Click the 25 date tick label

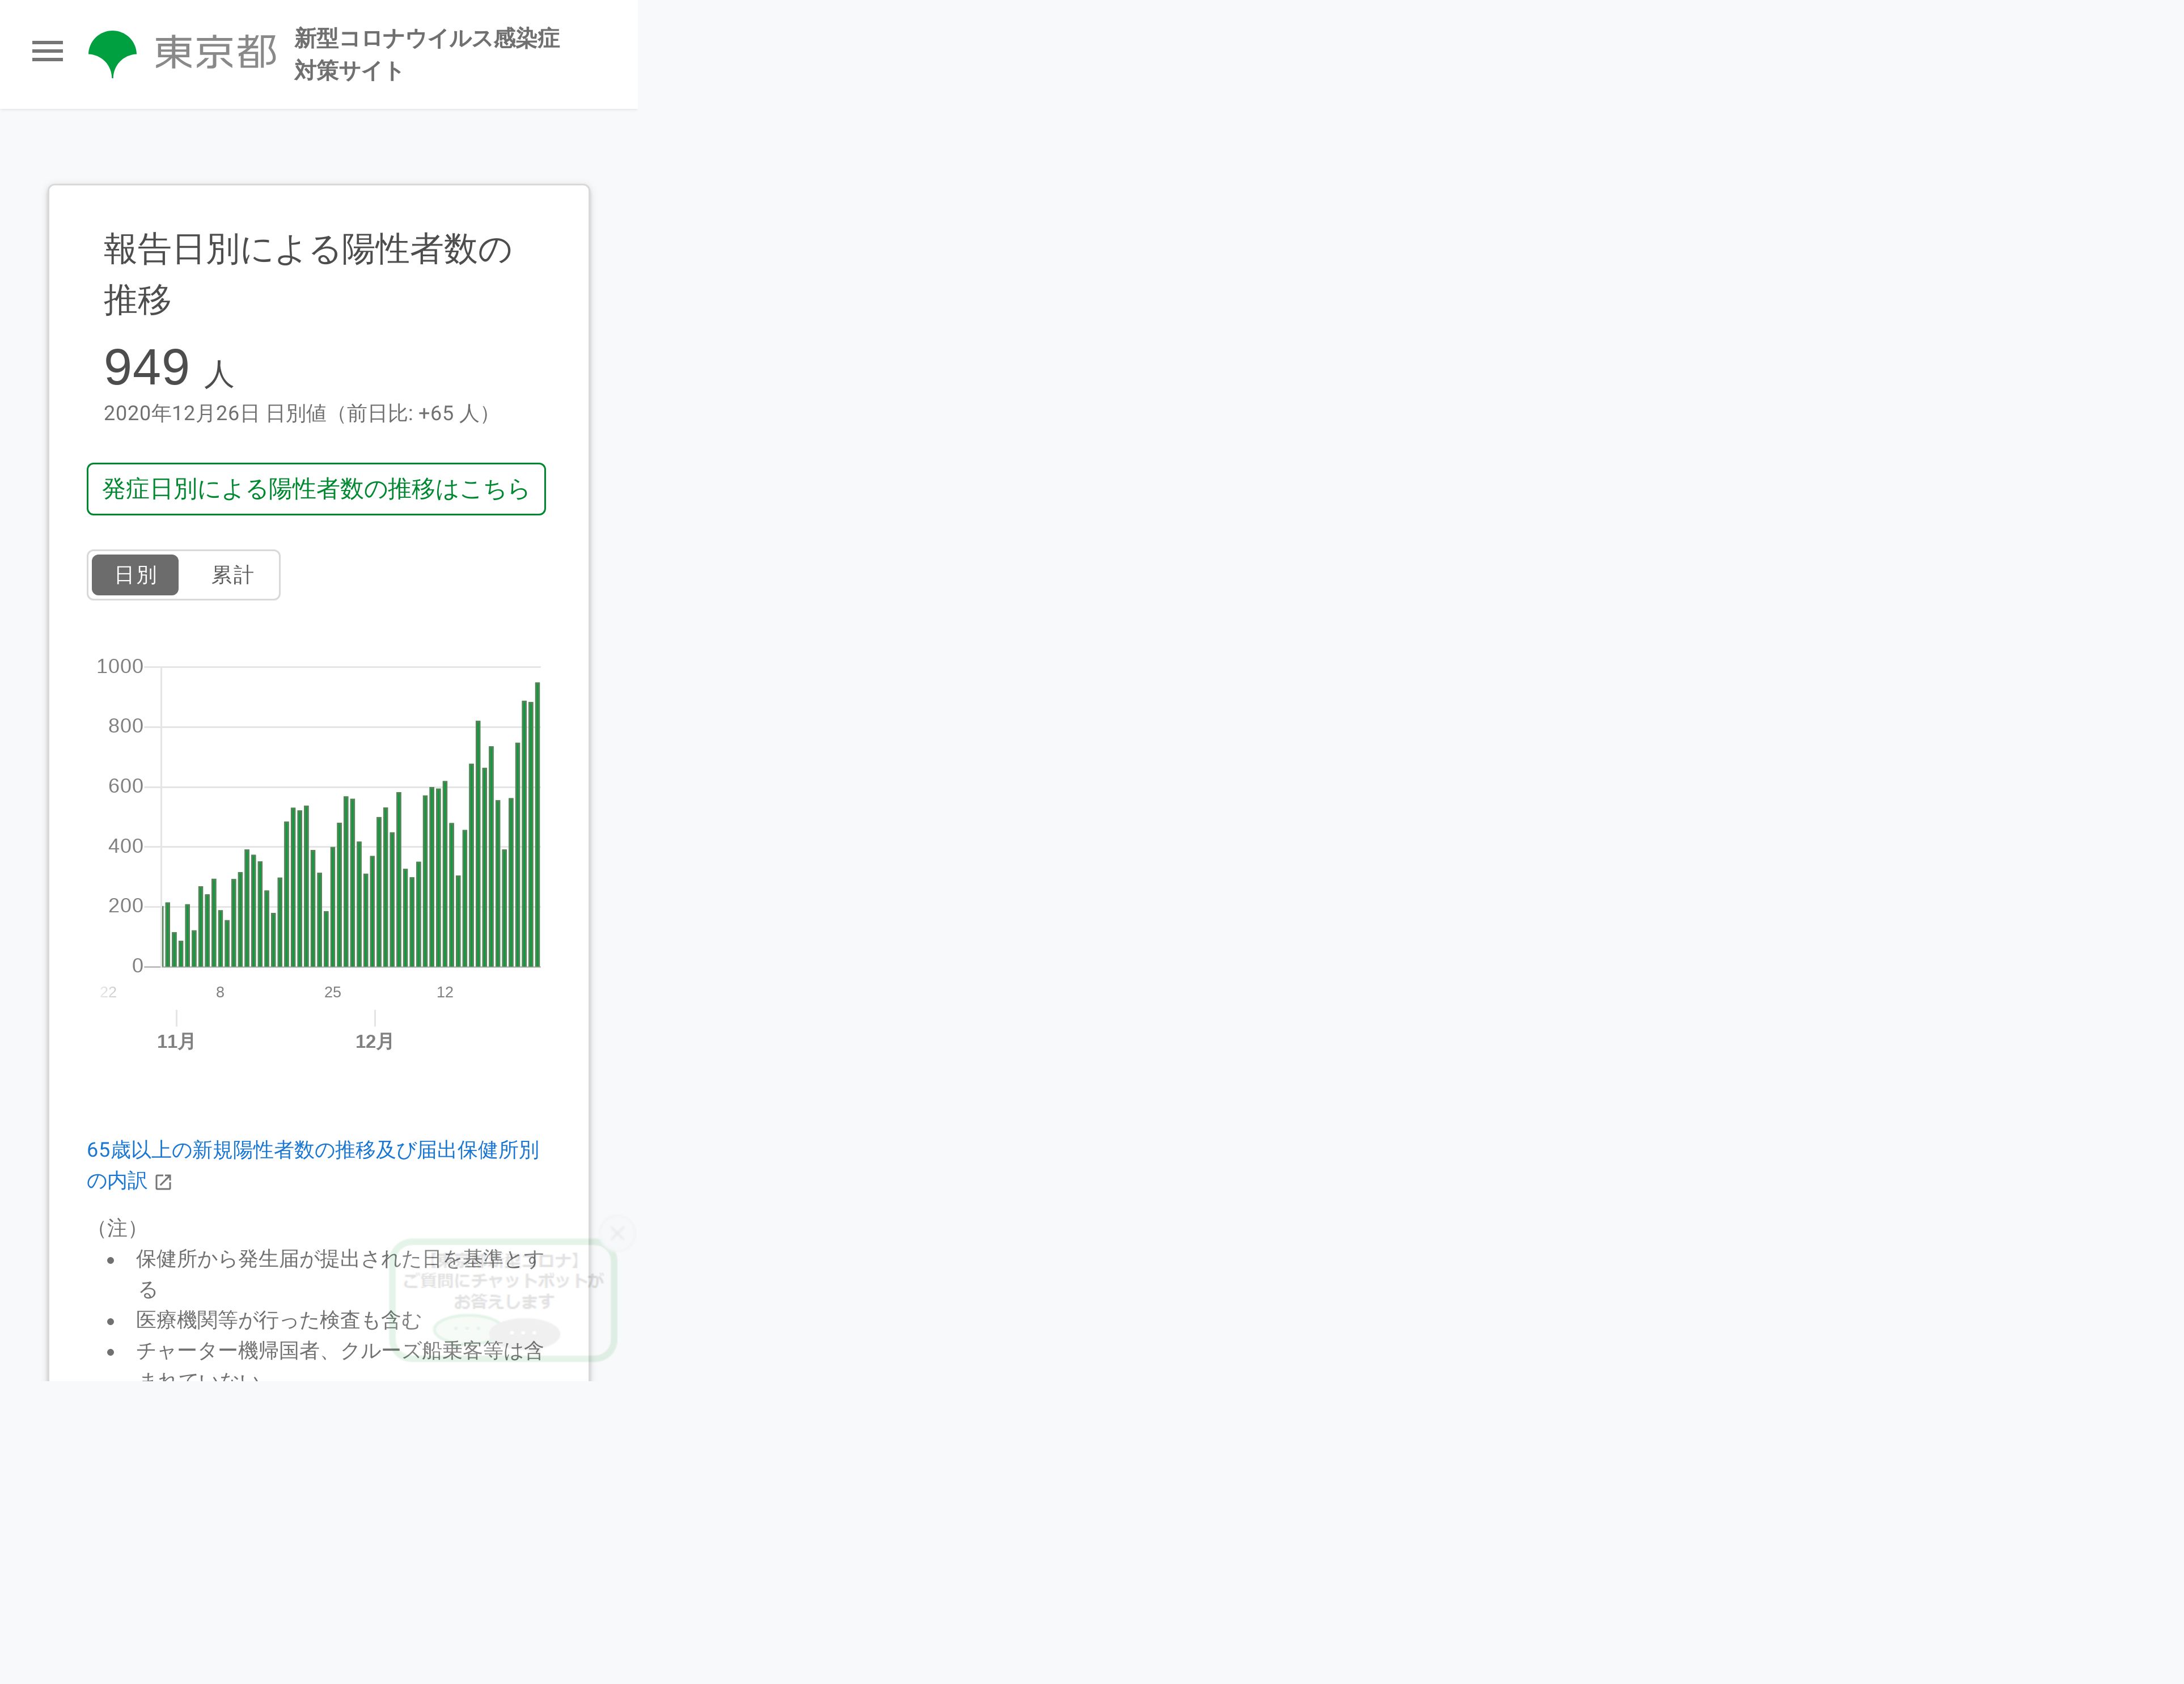pos(332,992)
